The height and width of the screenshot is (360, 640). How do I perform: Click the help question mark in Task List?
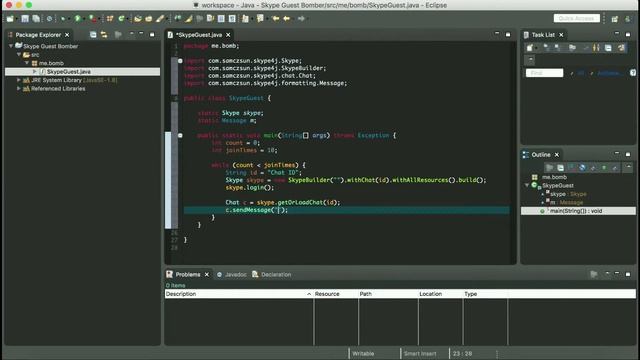point(633,73)
